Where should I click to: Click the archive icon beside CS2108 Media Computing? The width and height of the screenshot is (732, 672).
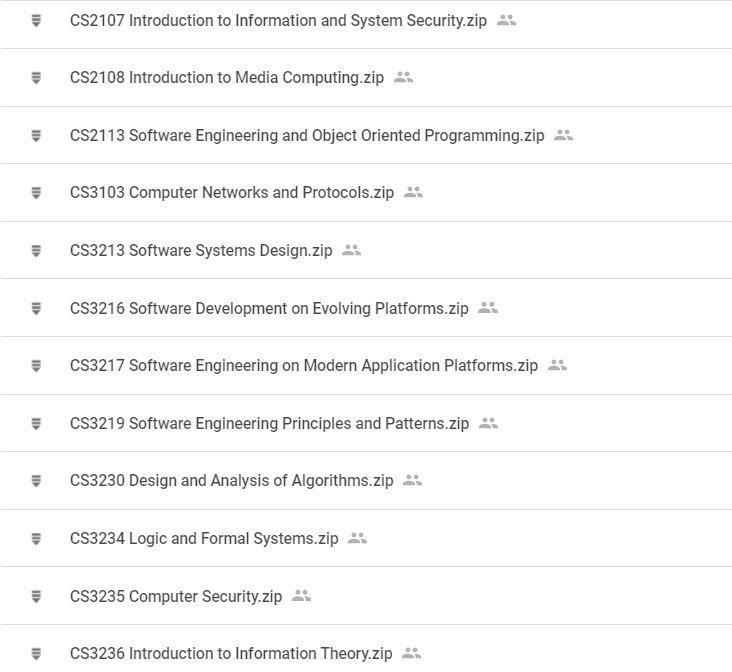point(36,77)
